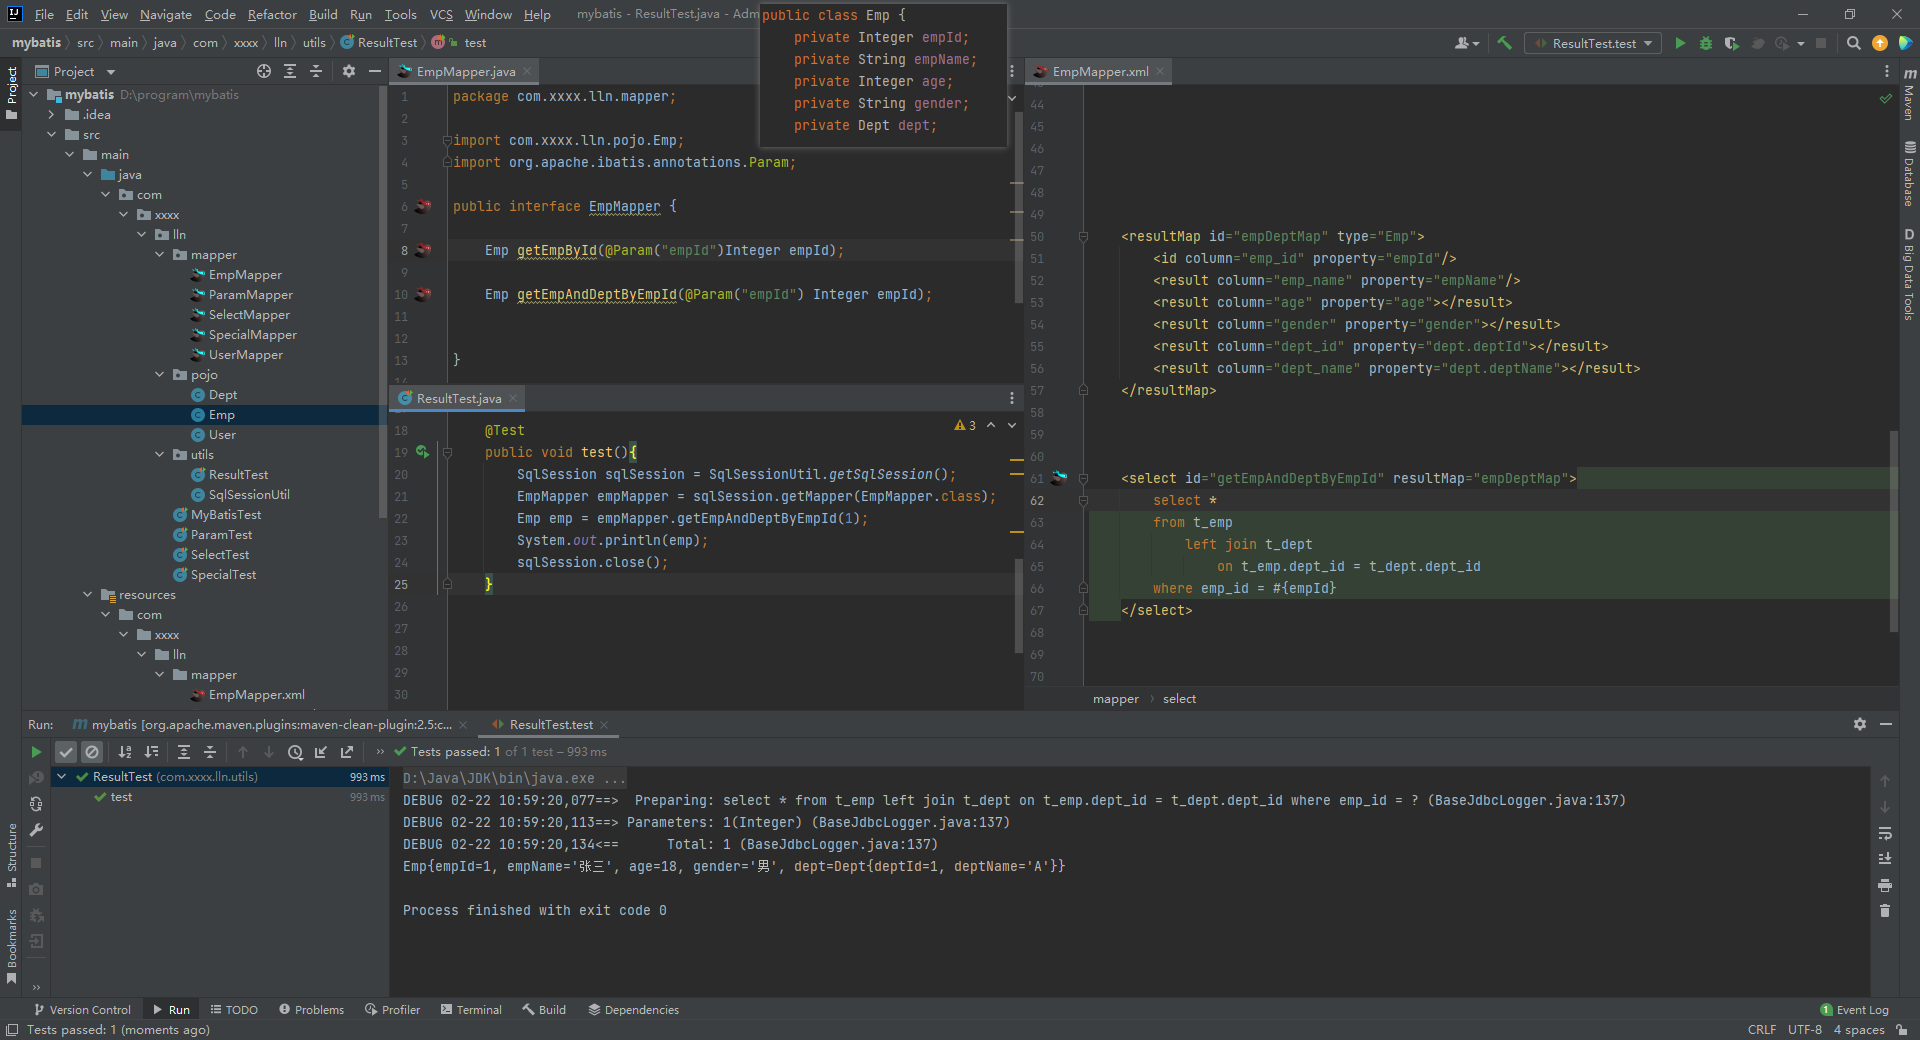The image size is (1920, 1040).
Task: Open Project panel gear settings
Action: [x=348, y=71]
